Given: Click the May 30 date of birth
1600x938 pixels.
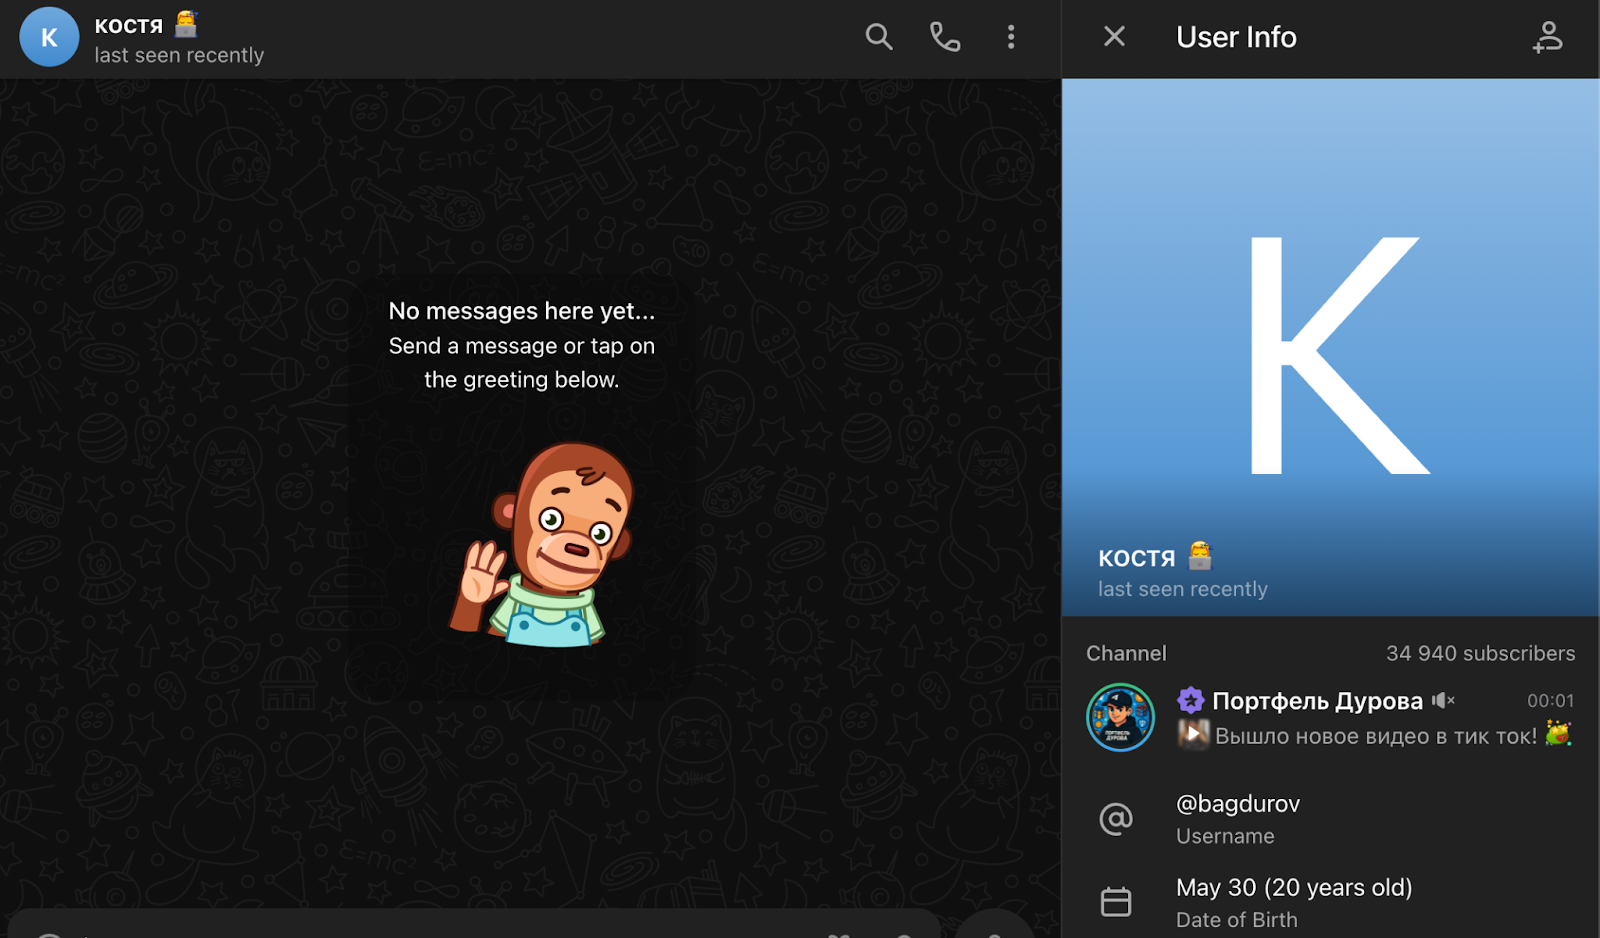Looking at the screenshot, I should click(1294, 888).
